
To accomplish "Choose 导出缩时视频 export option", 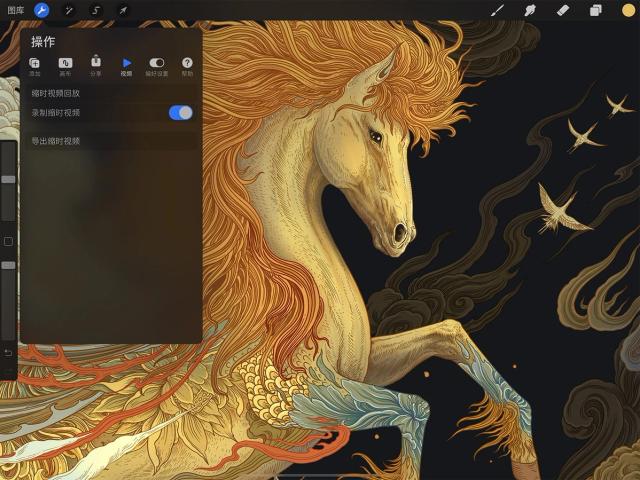I will [111, 141].
